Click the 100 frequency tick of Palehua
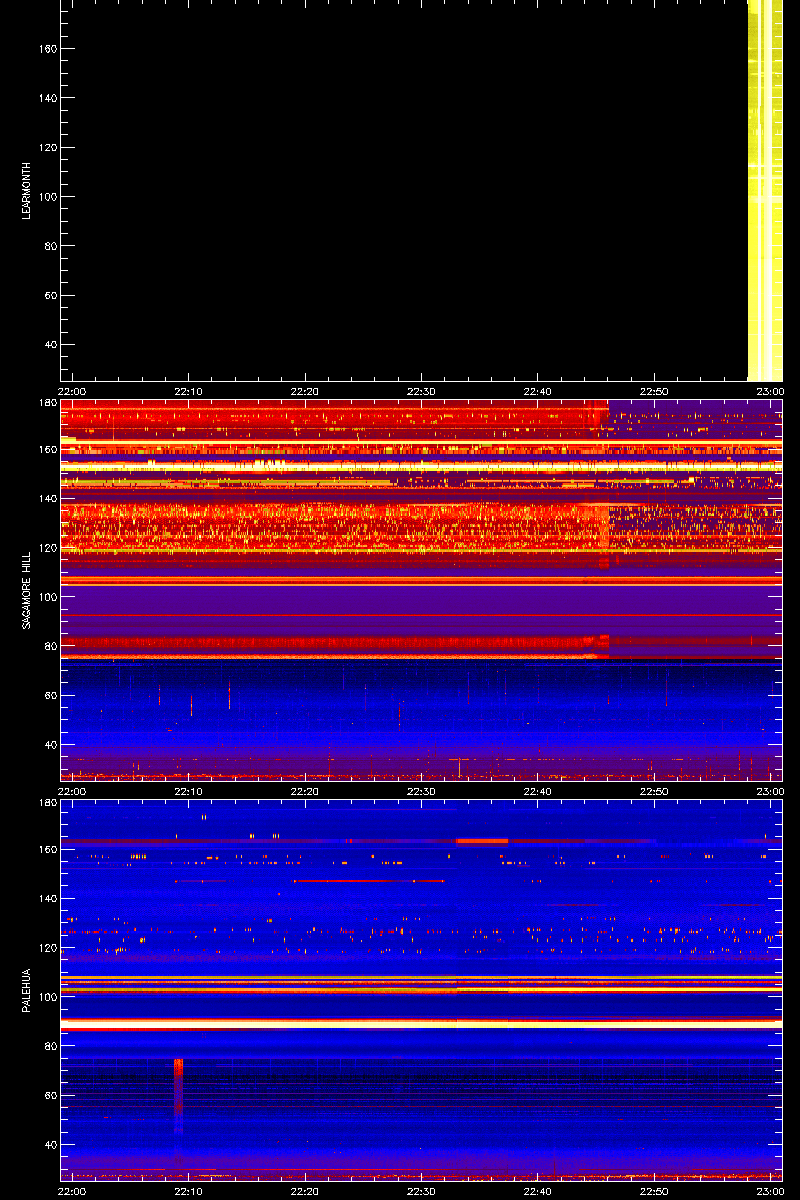 48,997
